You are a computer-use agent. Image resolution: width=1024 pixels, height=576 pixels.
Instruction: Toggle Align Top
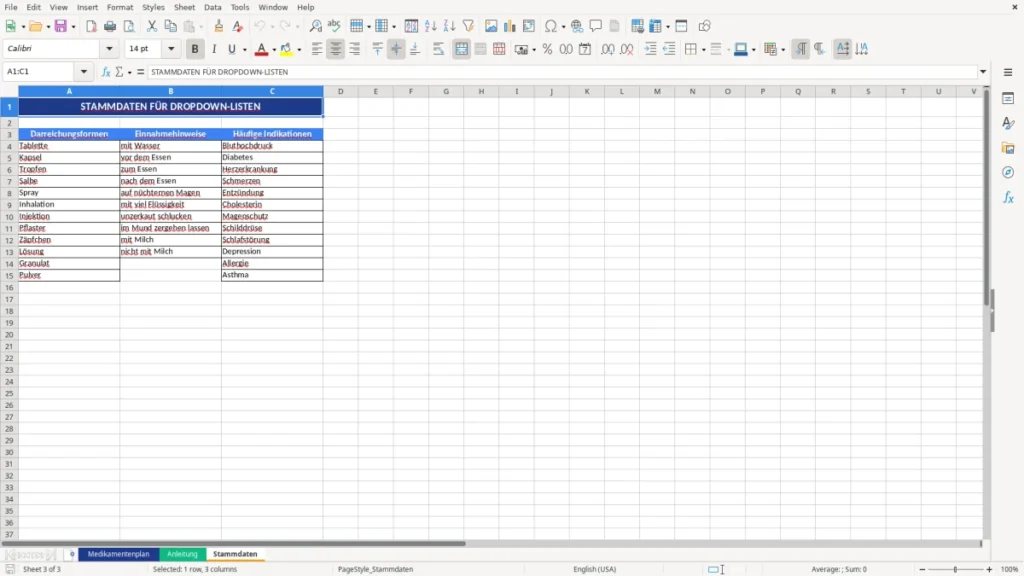[x=377, y=49]
